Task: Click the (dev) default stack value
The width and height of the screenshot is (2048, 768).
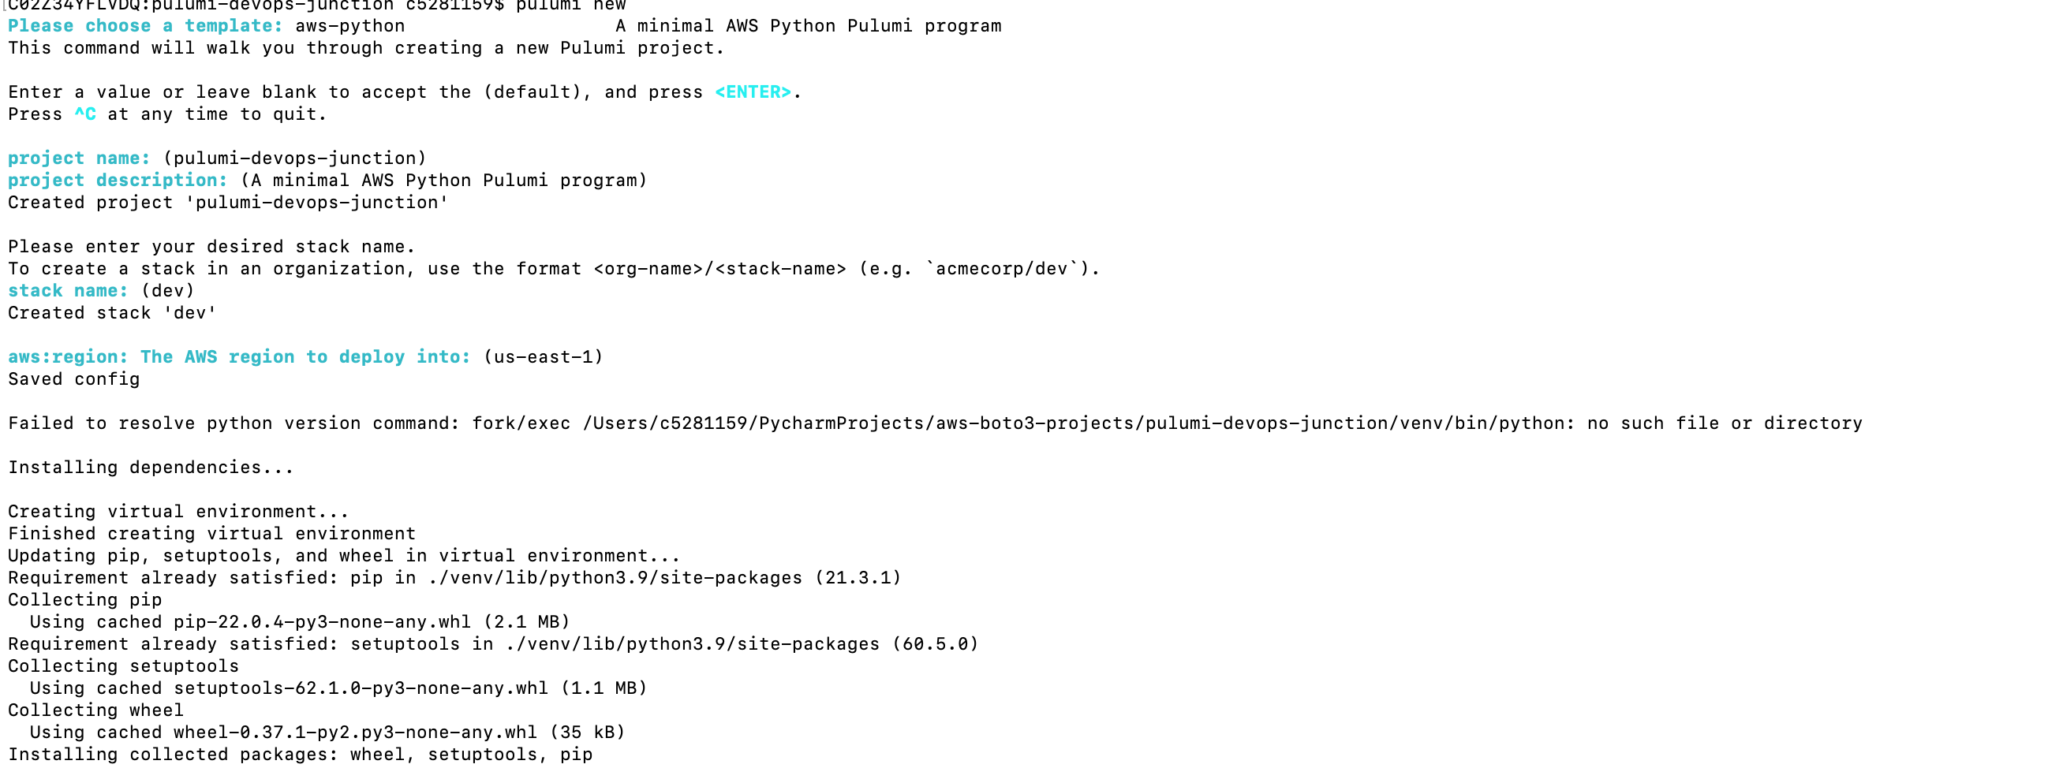Action: click(x=168, y=291)
